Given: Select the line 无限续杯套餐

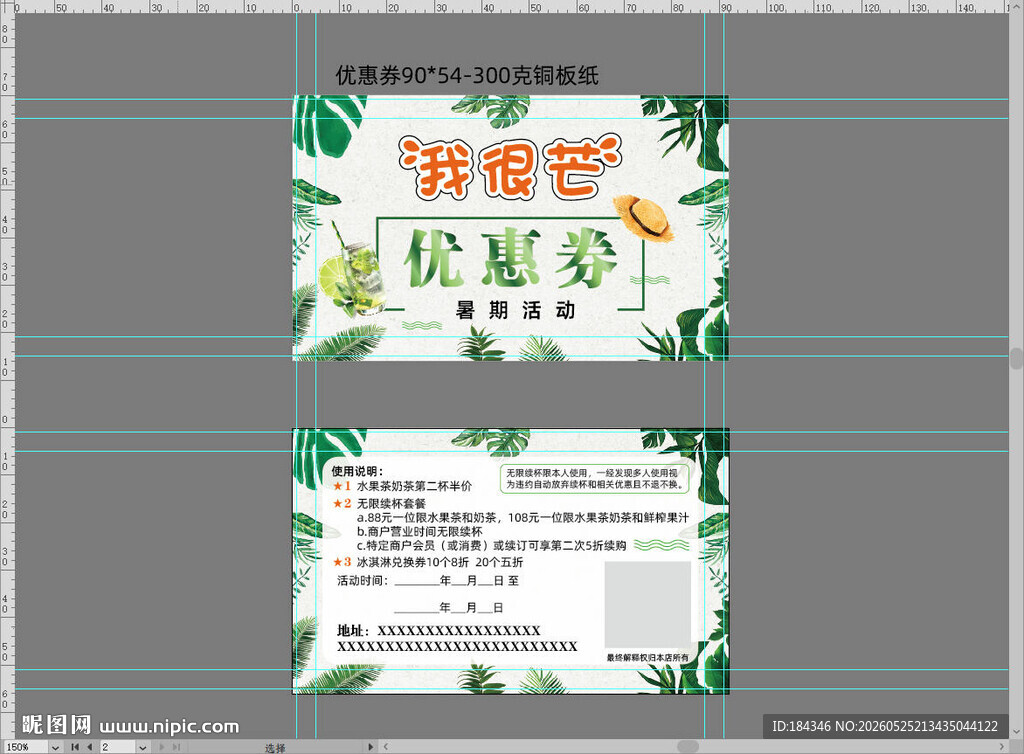Looking at the screenshot, I should point(391,503).
